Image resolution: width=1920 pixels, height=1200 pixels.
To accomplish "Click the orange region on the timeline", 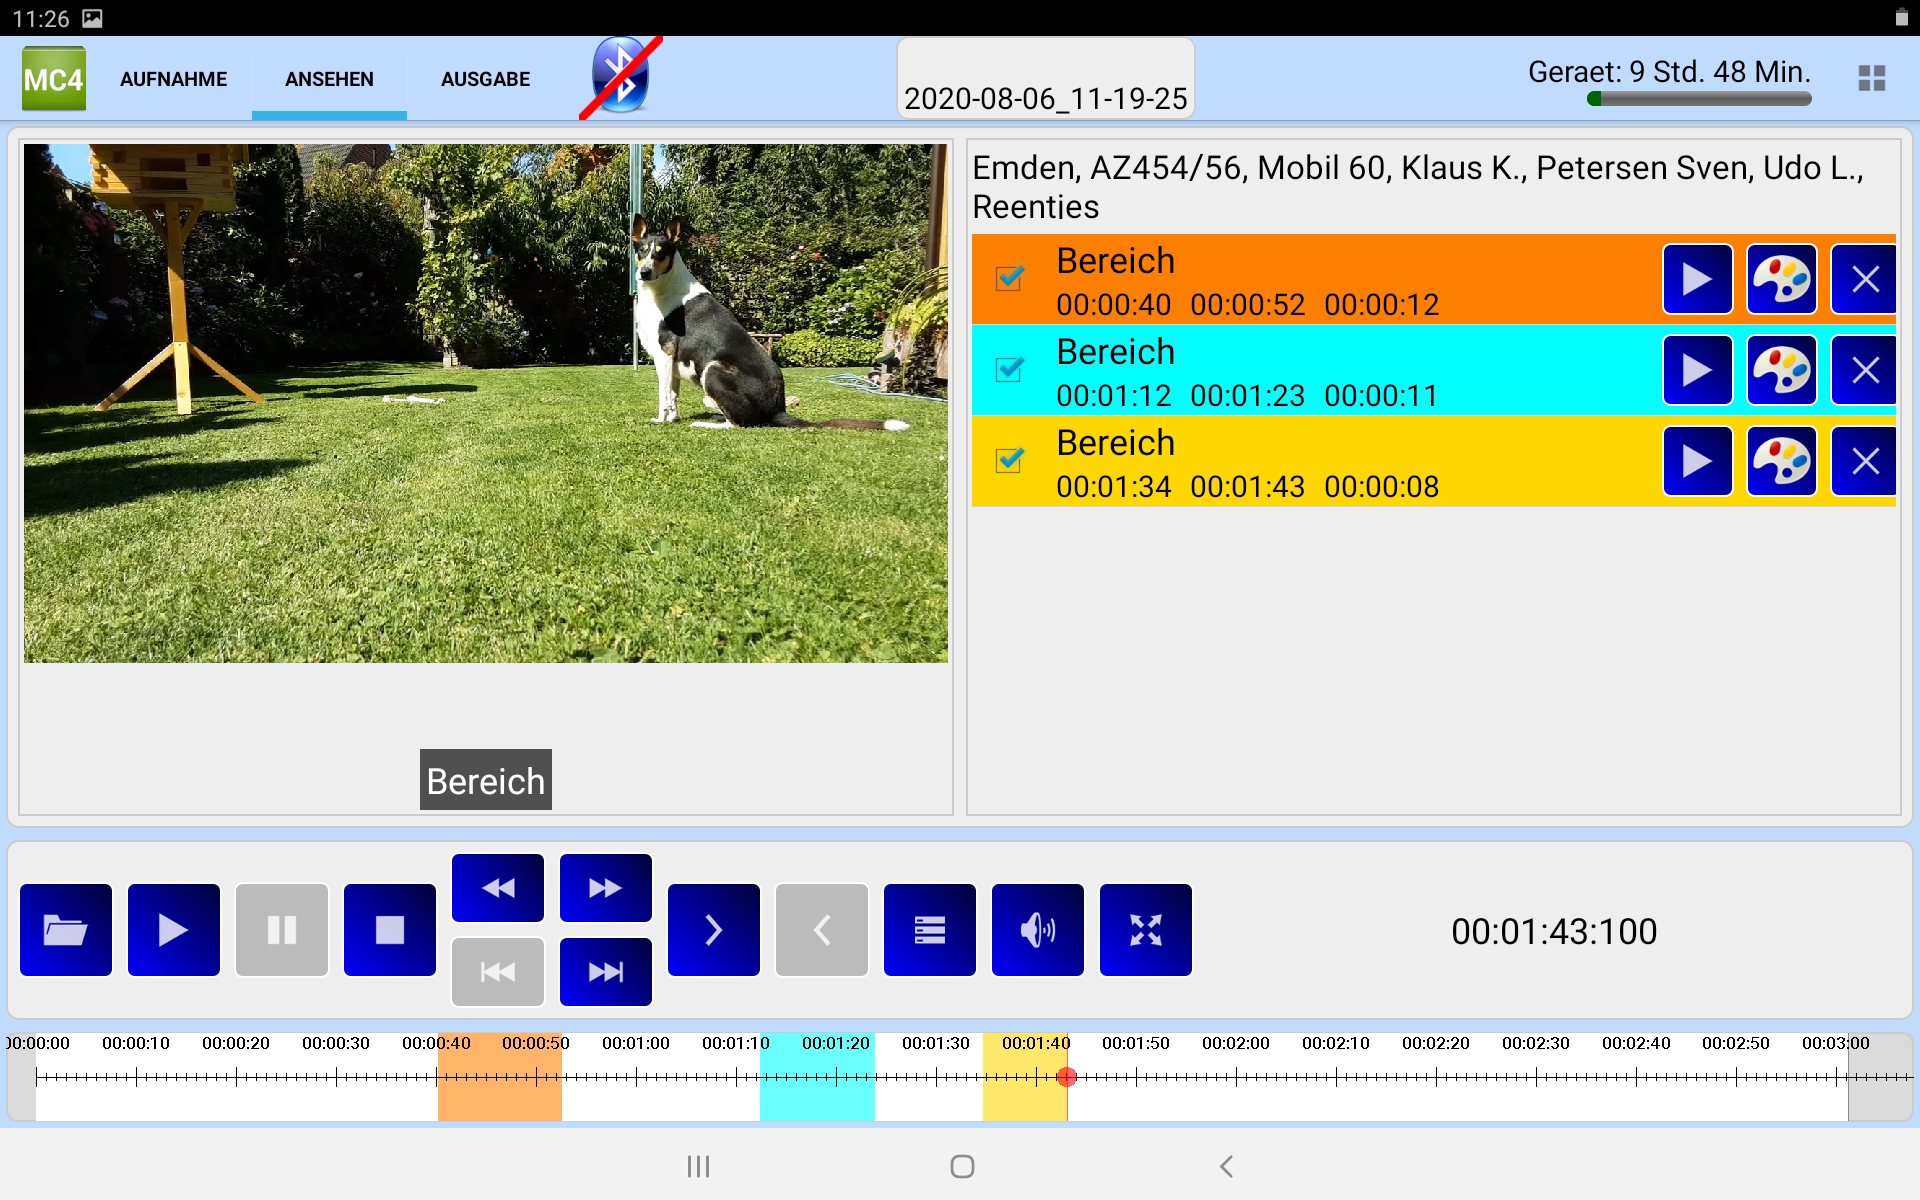I will click(x=500, y=1077).
